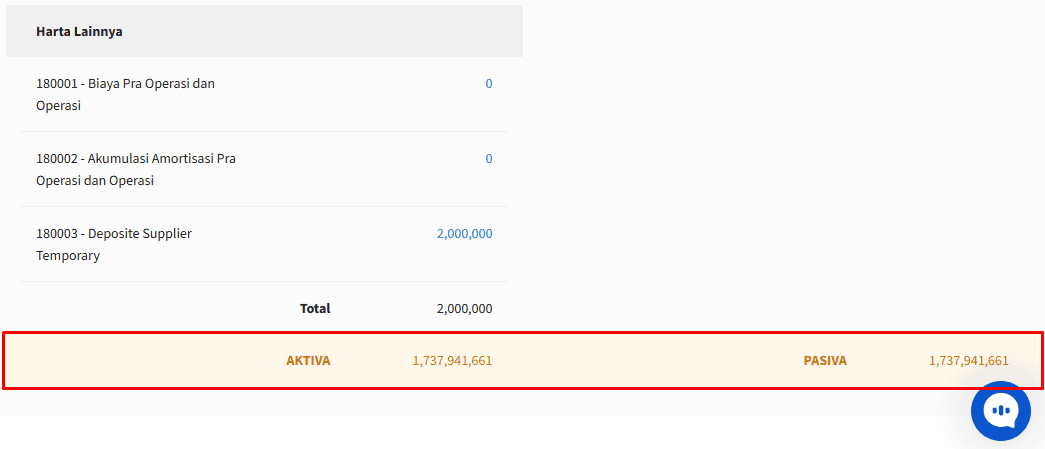Click the bold Total label

(x=315, y=309)
